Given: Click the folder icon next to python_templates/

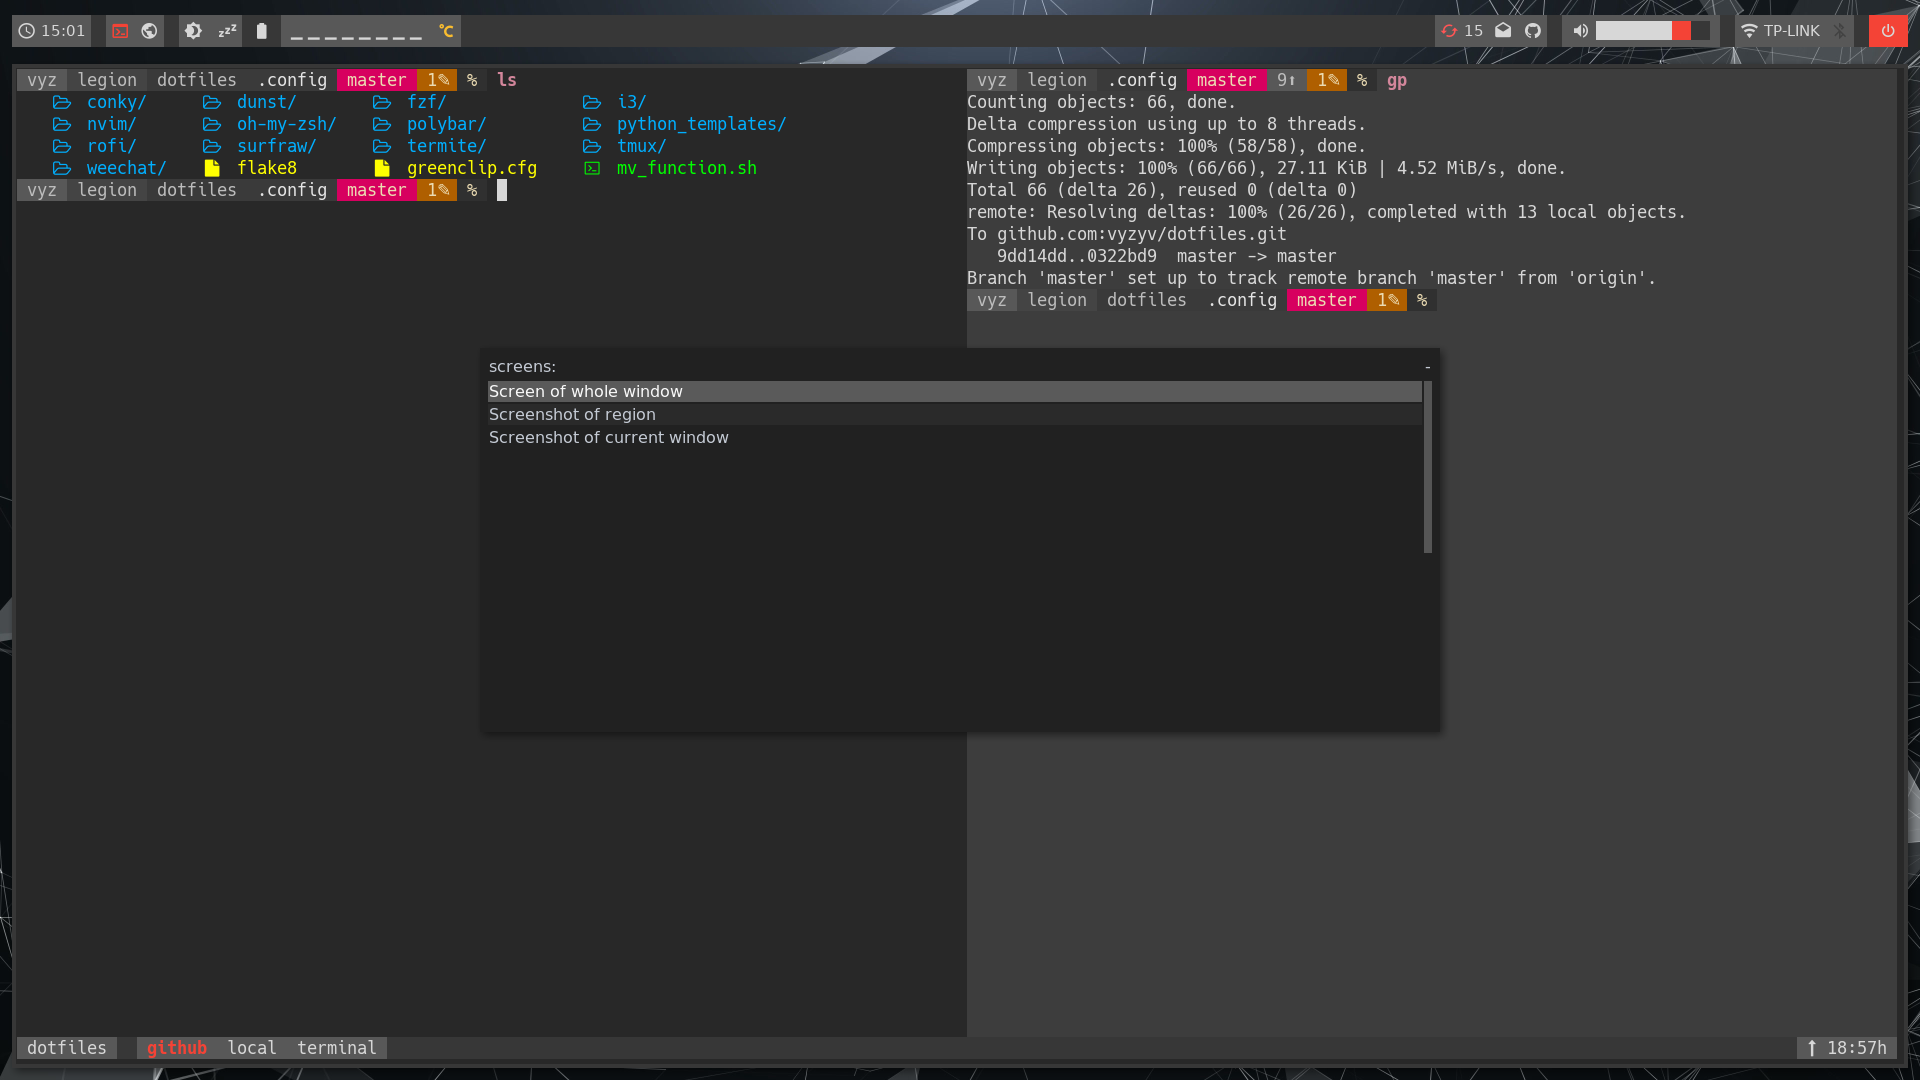Looking at the screenshot, I should (x=592, y=124).
